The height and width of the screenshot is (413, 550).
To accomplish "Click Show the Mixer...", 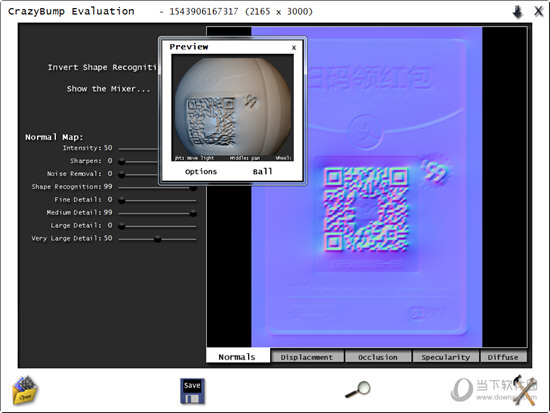I will (108, 89).
